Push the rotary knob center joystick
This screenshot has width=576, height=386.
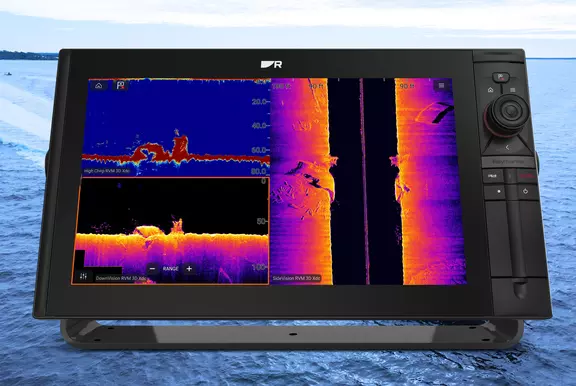point(510,110)
